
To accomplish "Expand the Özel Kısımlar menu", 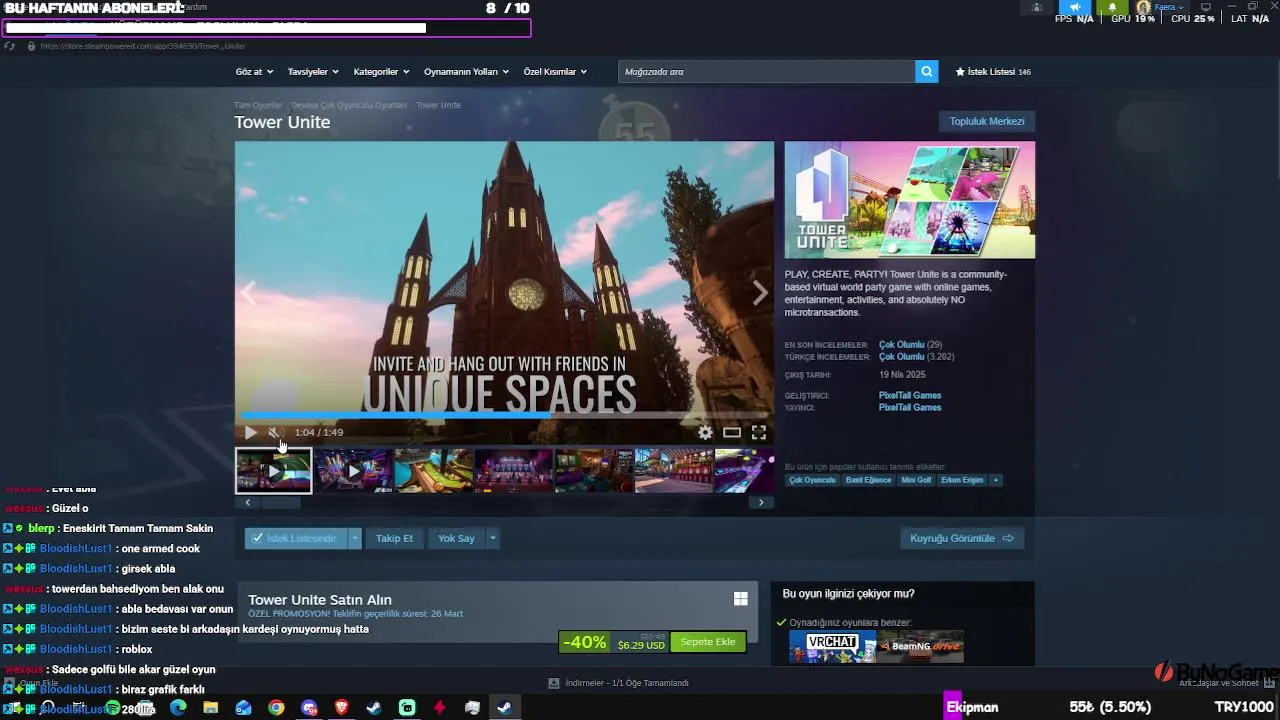I will 555,72.
